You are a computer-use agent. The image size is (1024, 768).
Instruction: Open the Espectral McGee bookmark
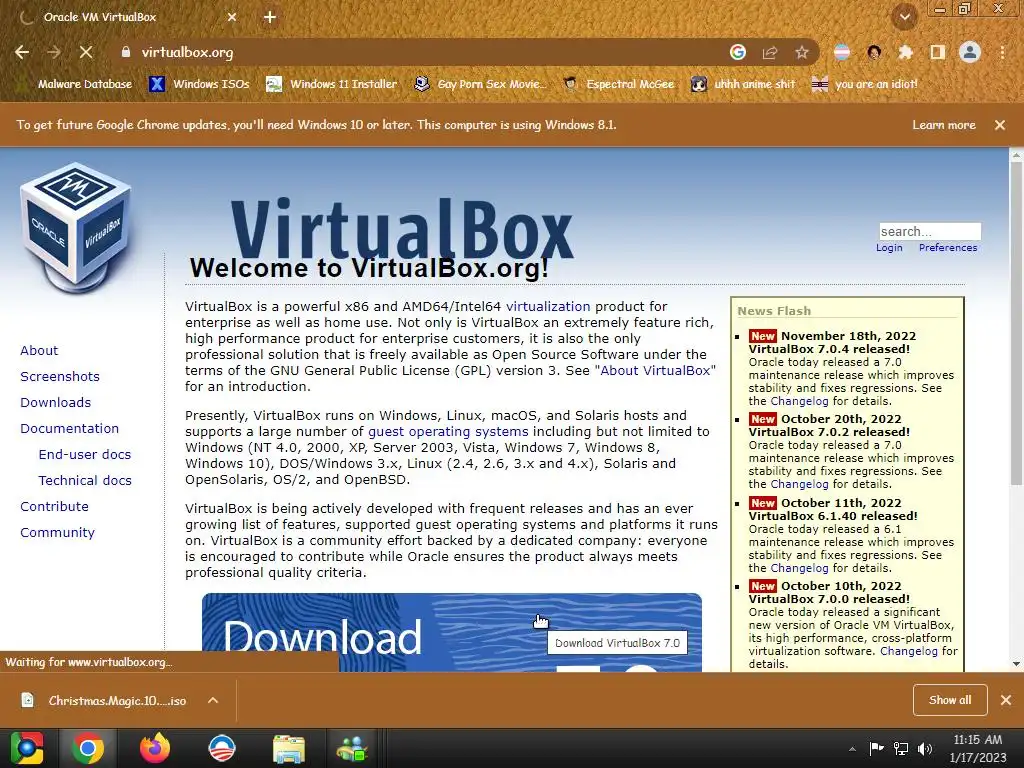click(619, 84)
